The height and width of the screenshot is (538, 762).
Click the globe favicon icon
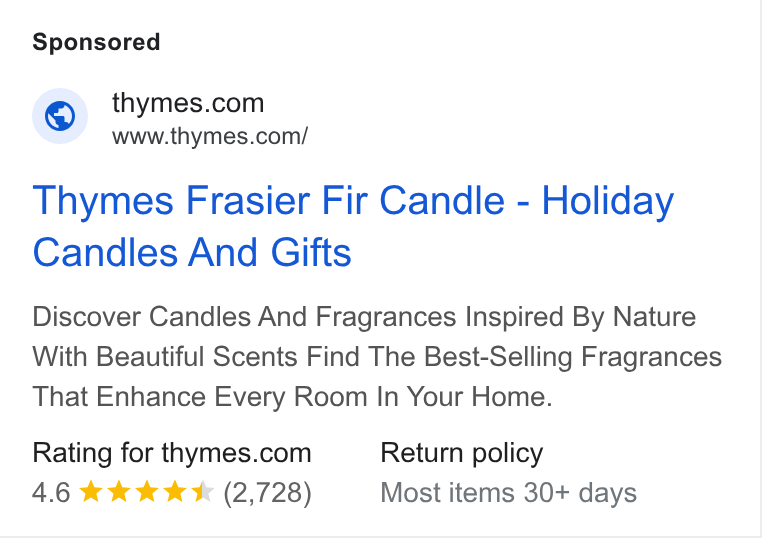tap(60, 116)
